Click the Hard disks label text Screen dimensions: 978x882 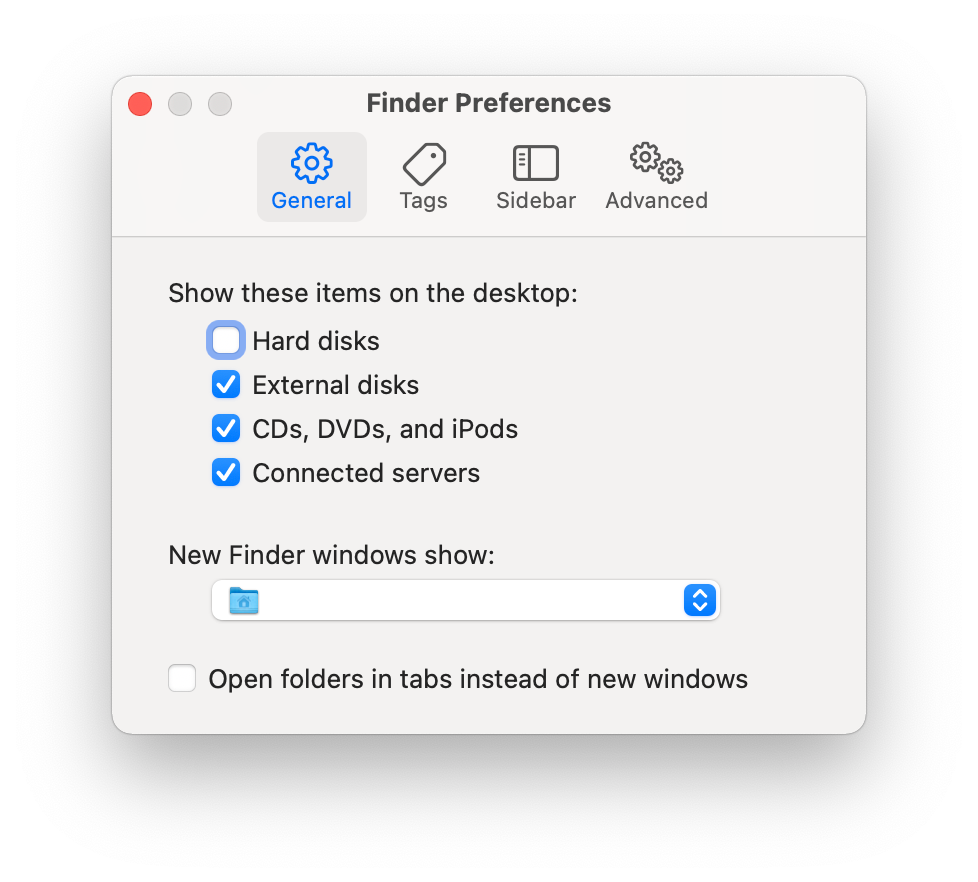pyautogui.click(x=316, y=341)
